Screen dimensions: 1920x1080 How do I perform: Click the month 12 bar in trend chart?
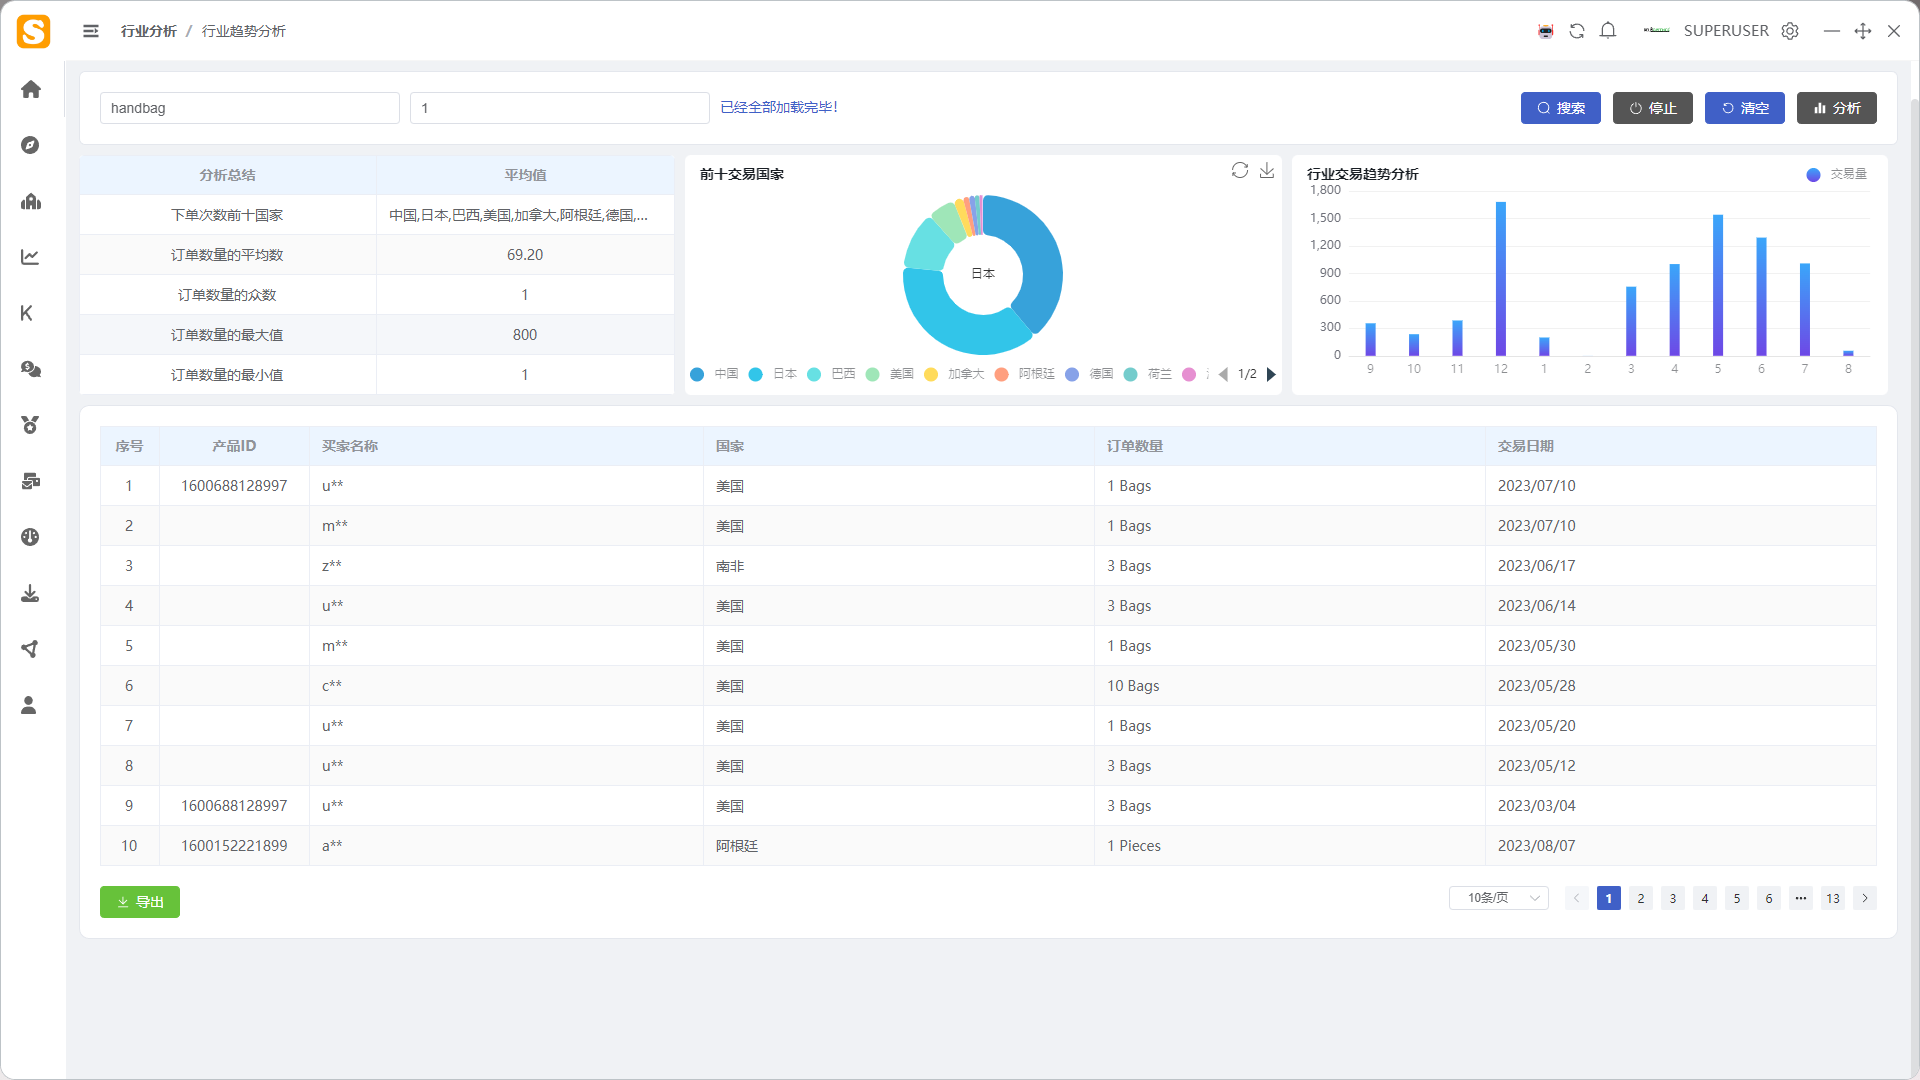[x=1501, y=279]
